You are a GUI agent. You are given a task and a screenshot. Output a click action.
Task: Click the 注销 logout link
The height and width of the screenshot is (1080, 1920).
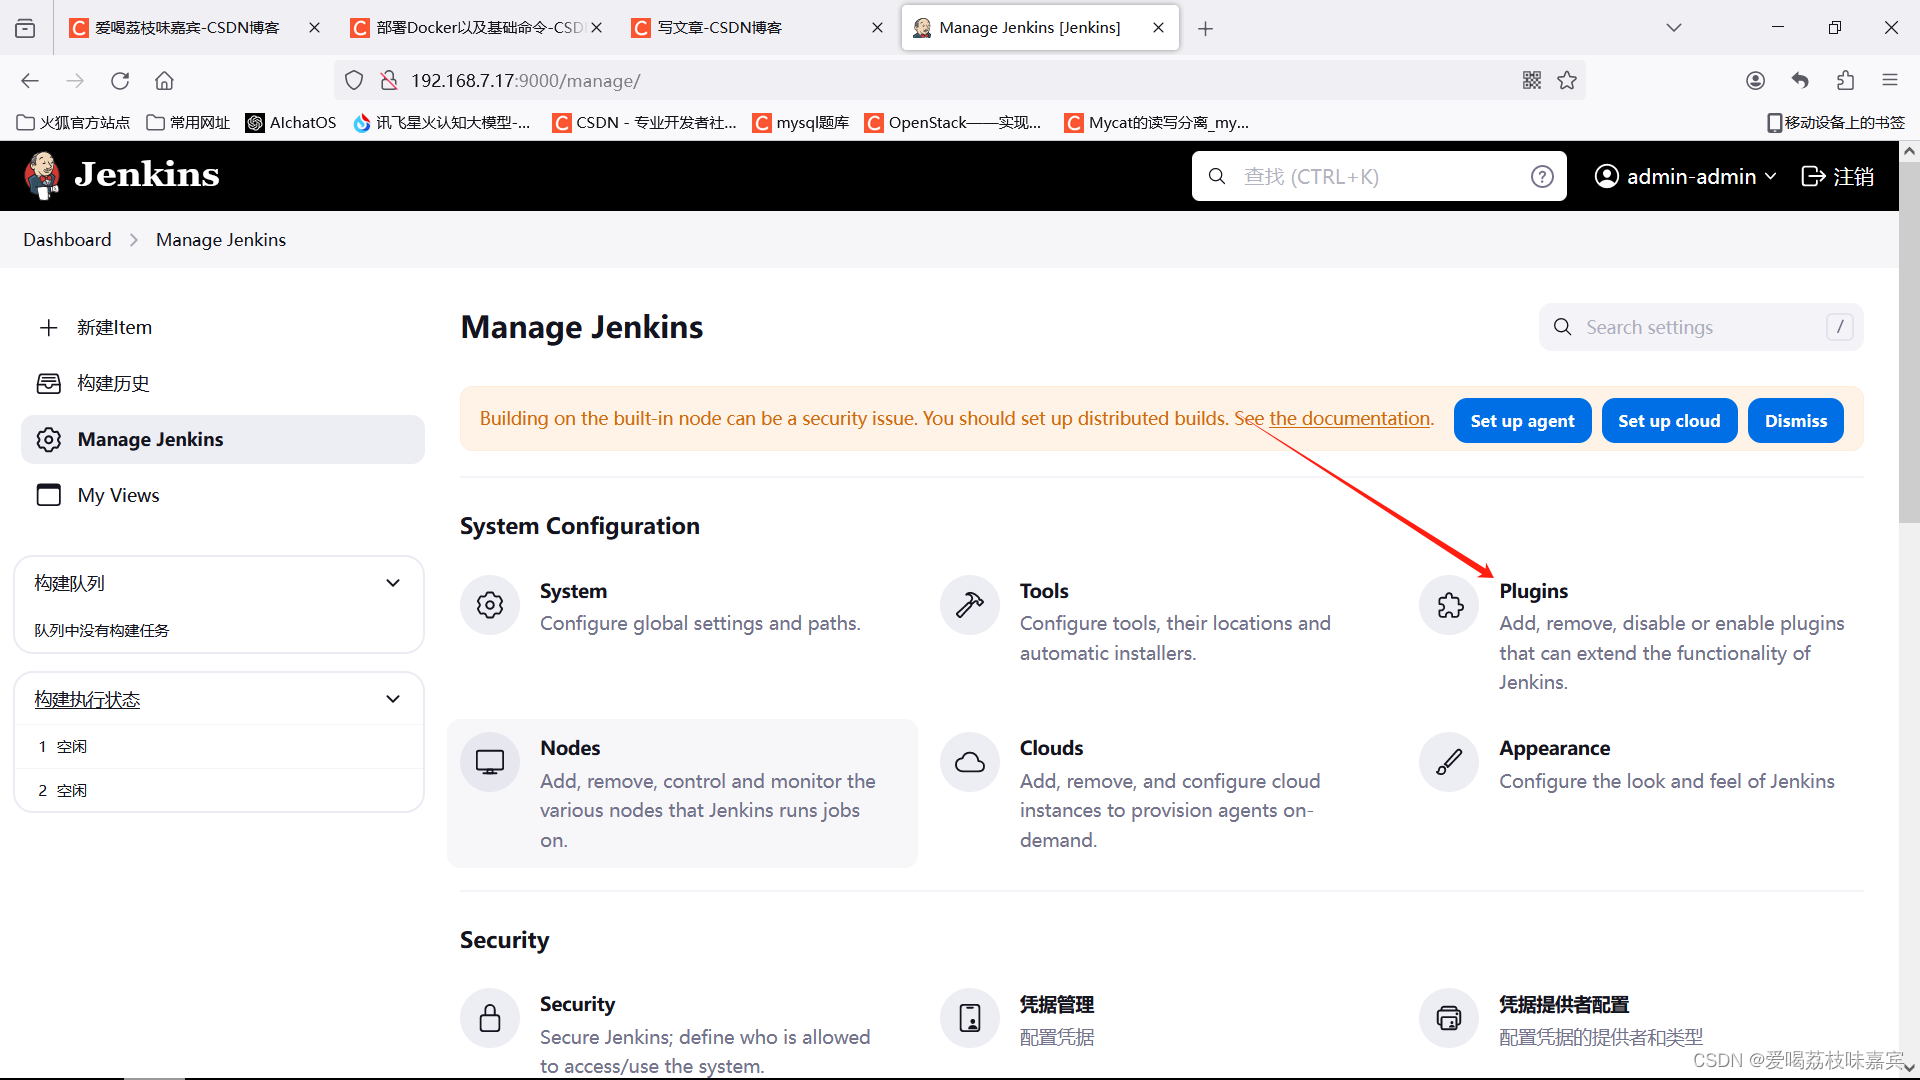point(1837,177)
